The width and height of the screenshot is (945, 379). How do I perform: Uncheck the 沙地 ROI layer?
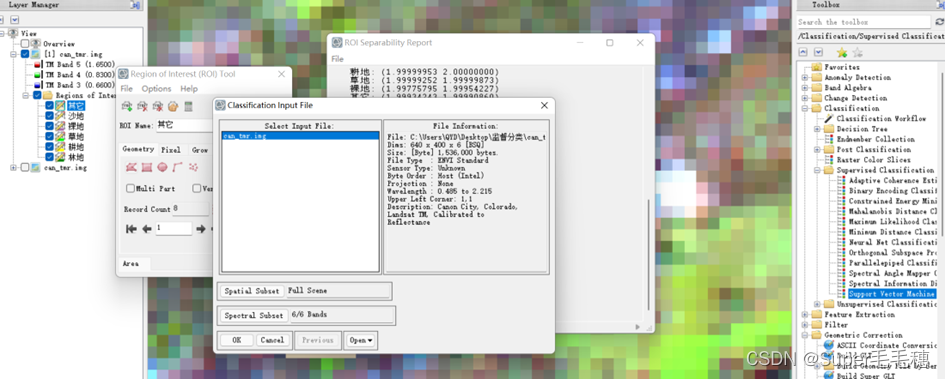click(49, 116)
